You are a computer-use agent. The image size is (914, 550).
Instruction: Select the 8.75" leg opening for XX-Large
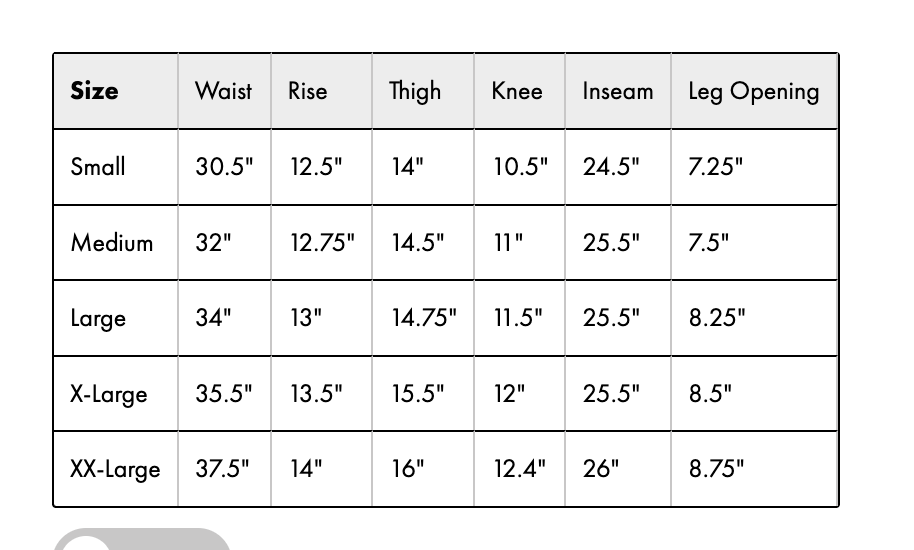(716, 468)
